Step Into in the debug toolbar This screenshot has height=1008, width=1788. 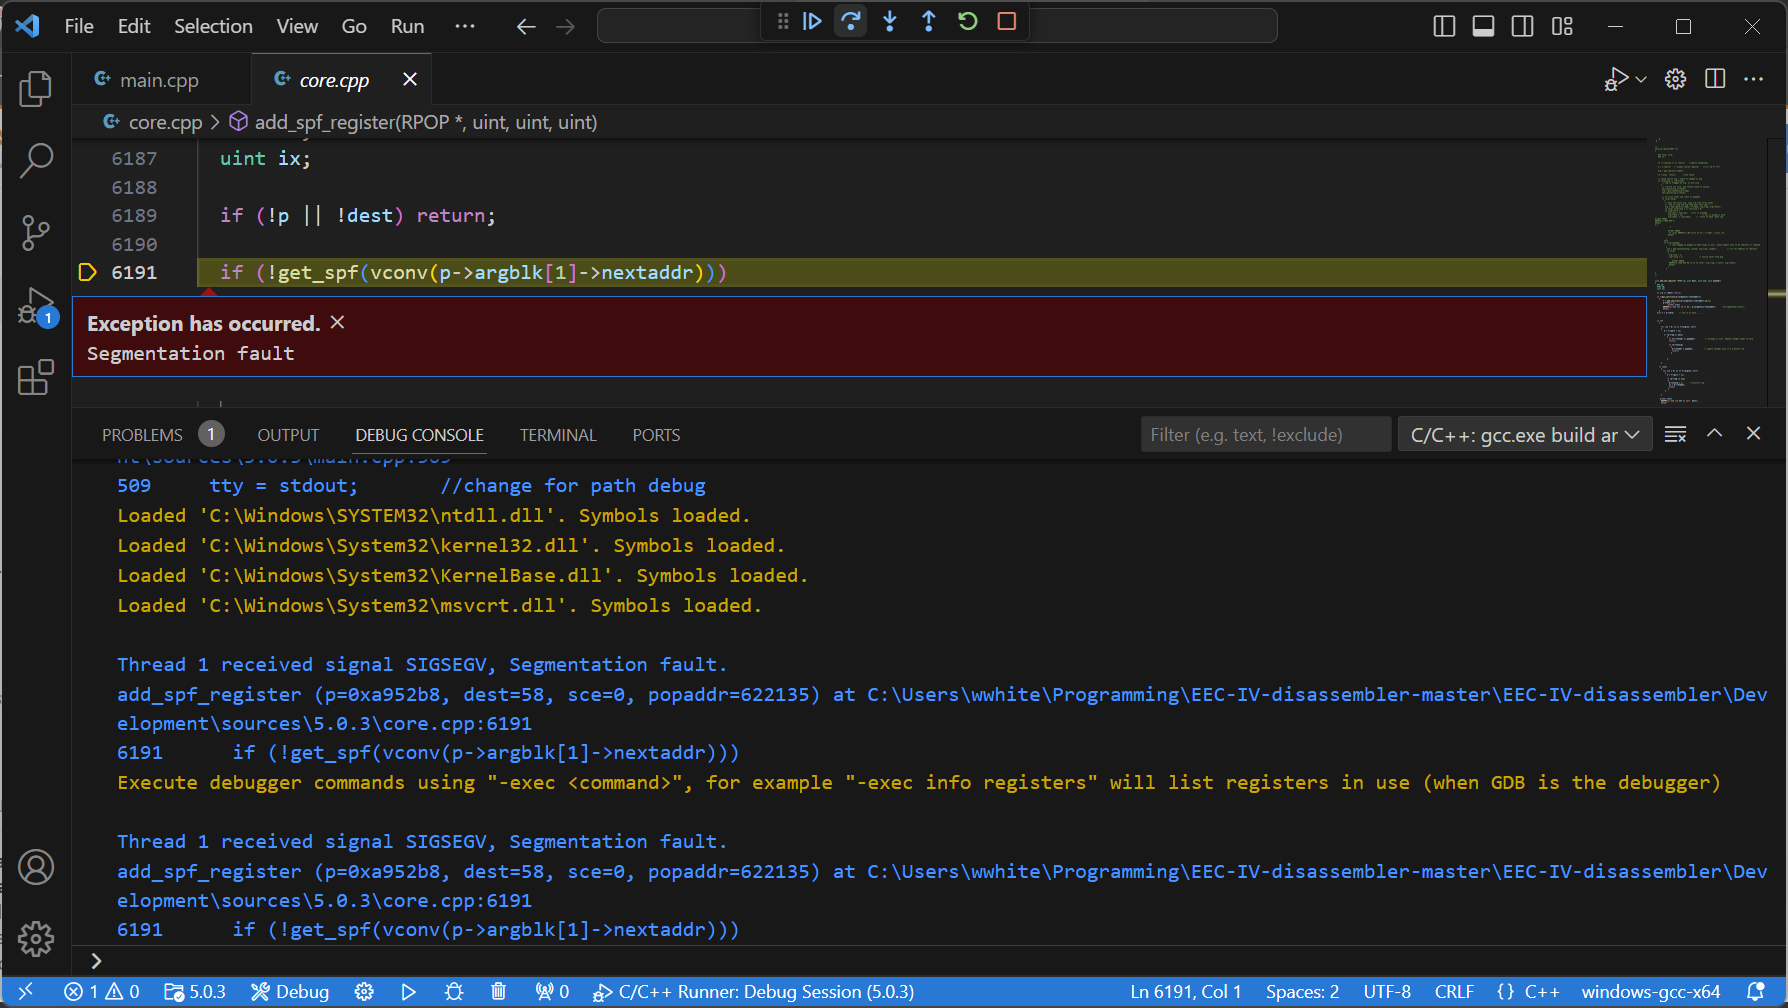point(890,21)
